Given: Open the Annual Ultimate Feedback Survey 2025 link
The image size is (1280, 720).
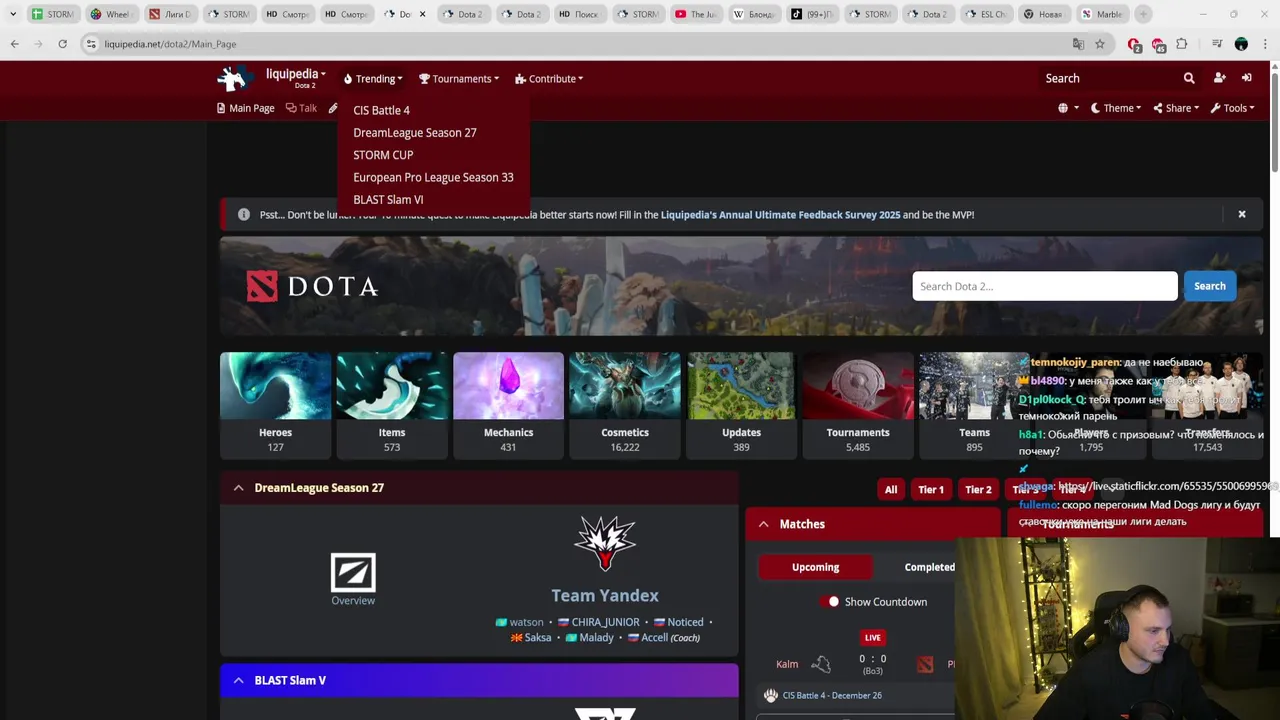Looking at the screenshot, I should point(780,214).
